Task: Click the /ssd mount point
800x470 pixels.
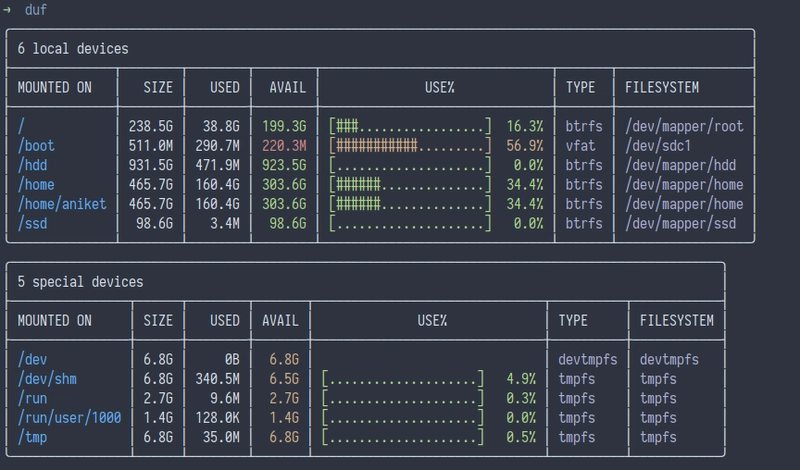Action: click(x=32, y=223)
